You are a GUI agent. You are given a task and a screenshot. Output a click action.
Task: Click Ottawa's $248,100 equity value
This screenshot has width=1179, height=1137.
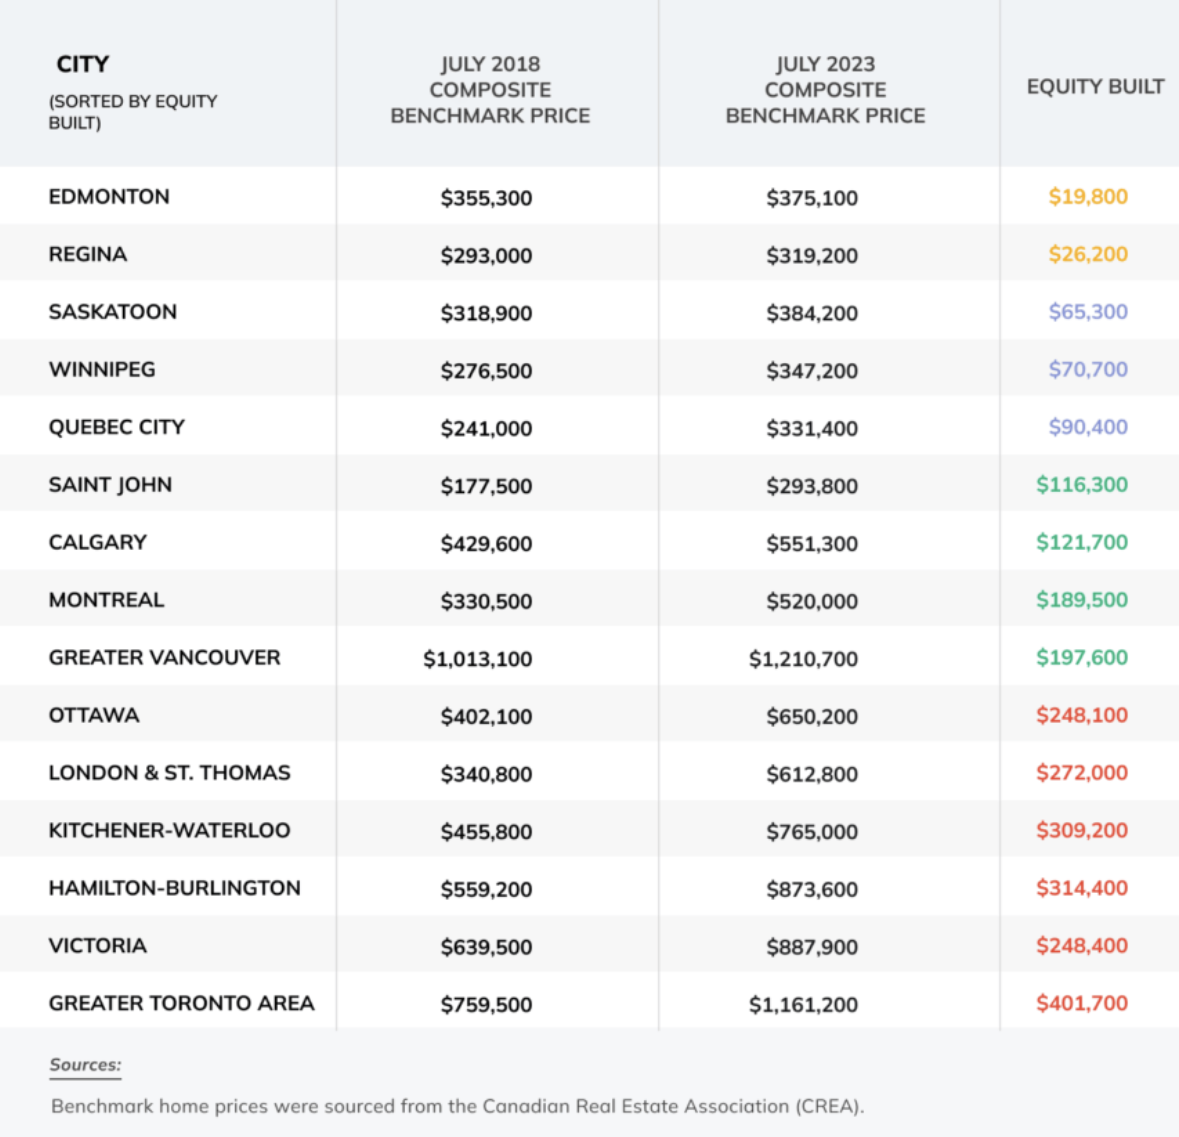1081,715
